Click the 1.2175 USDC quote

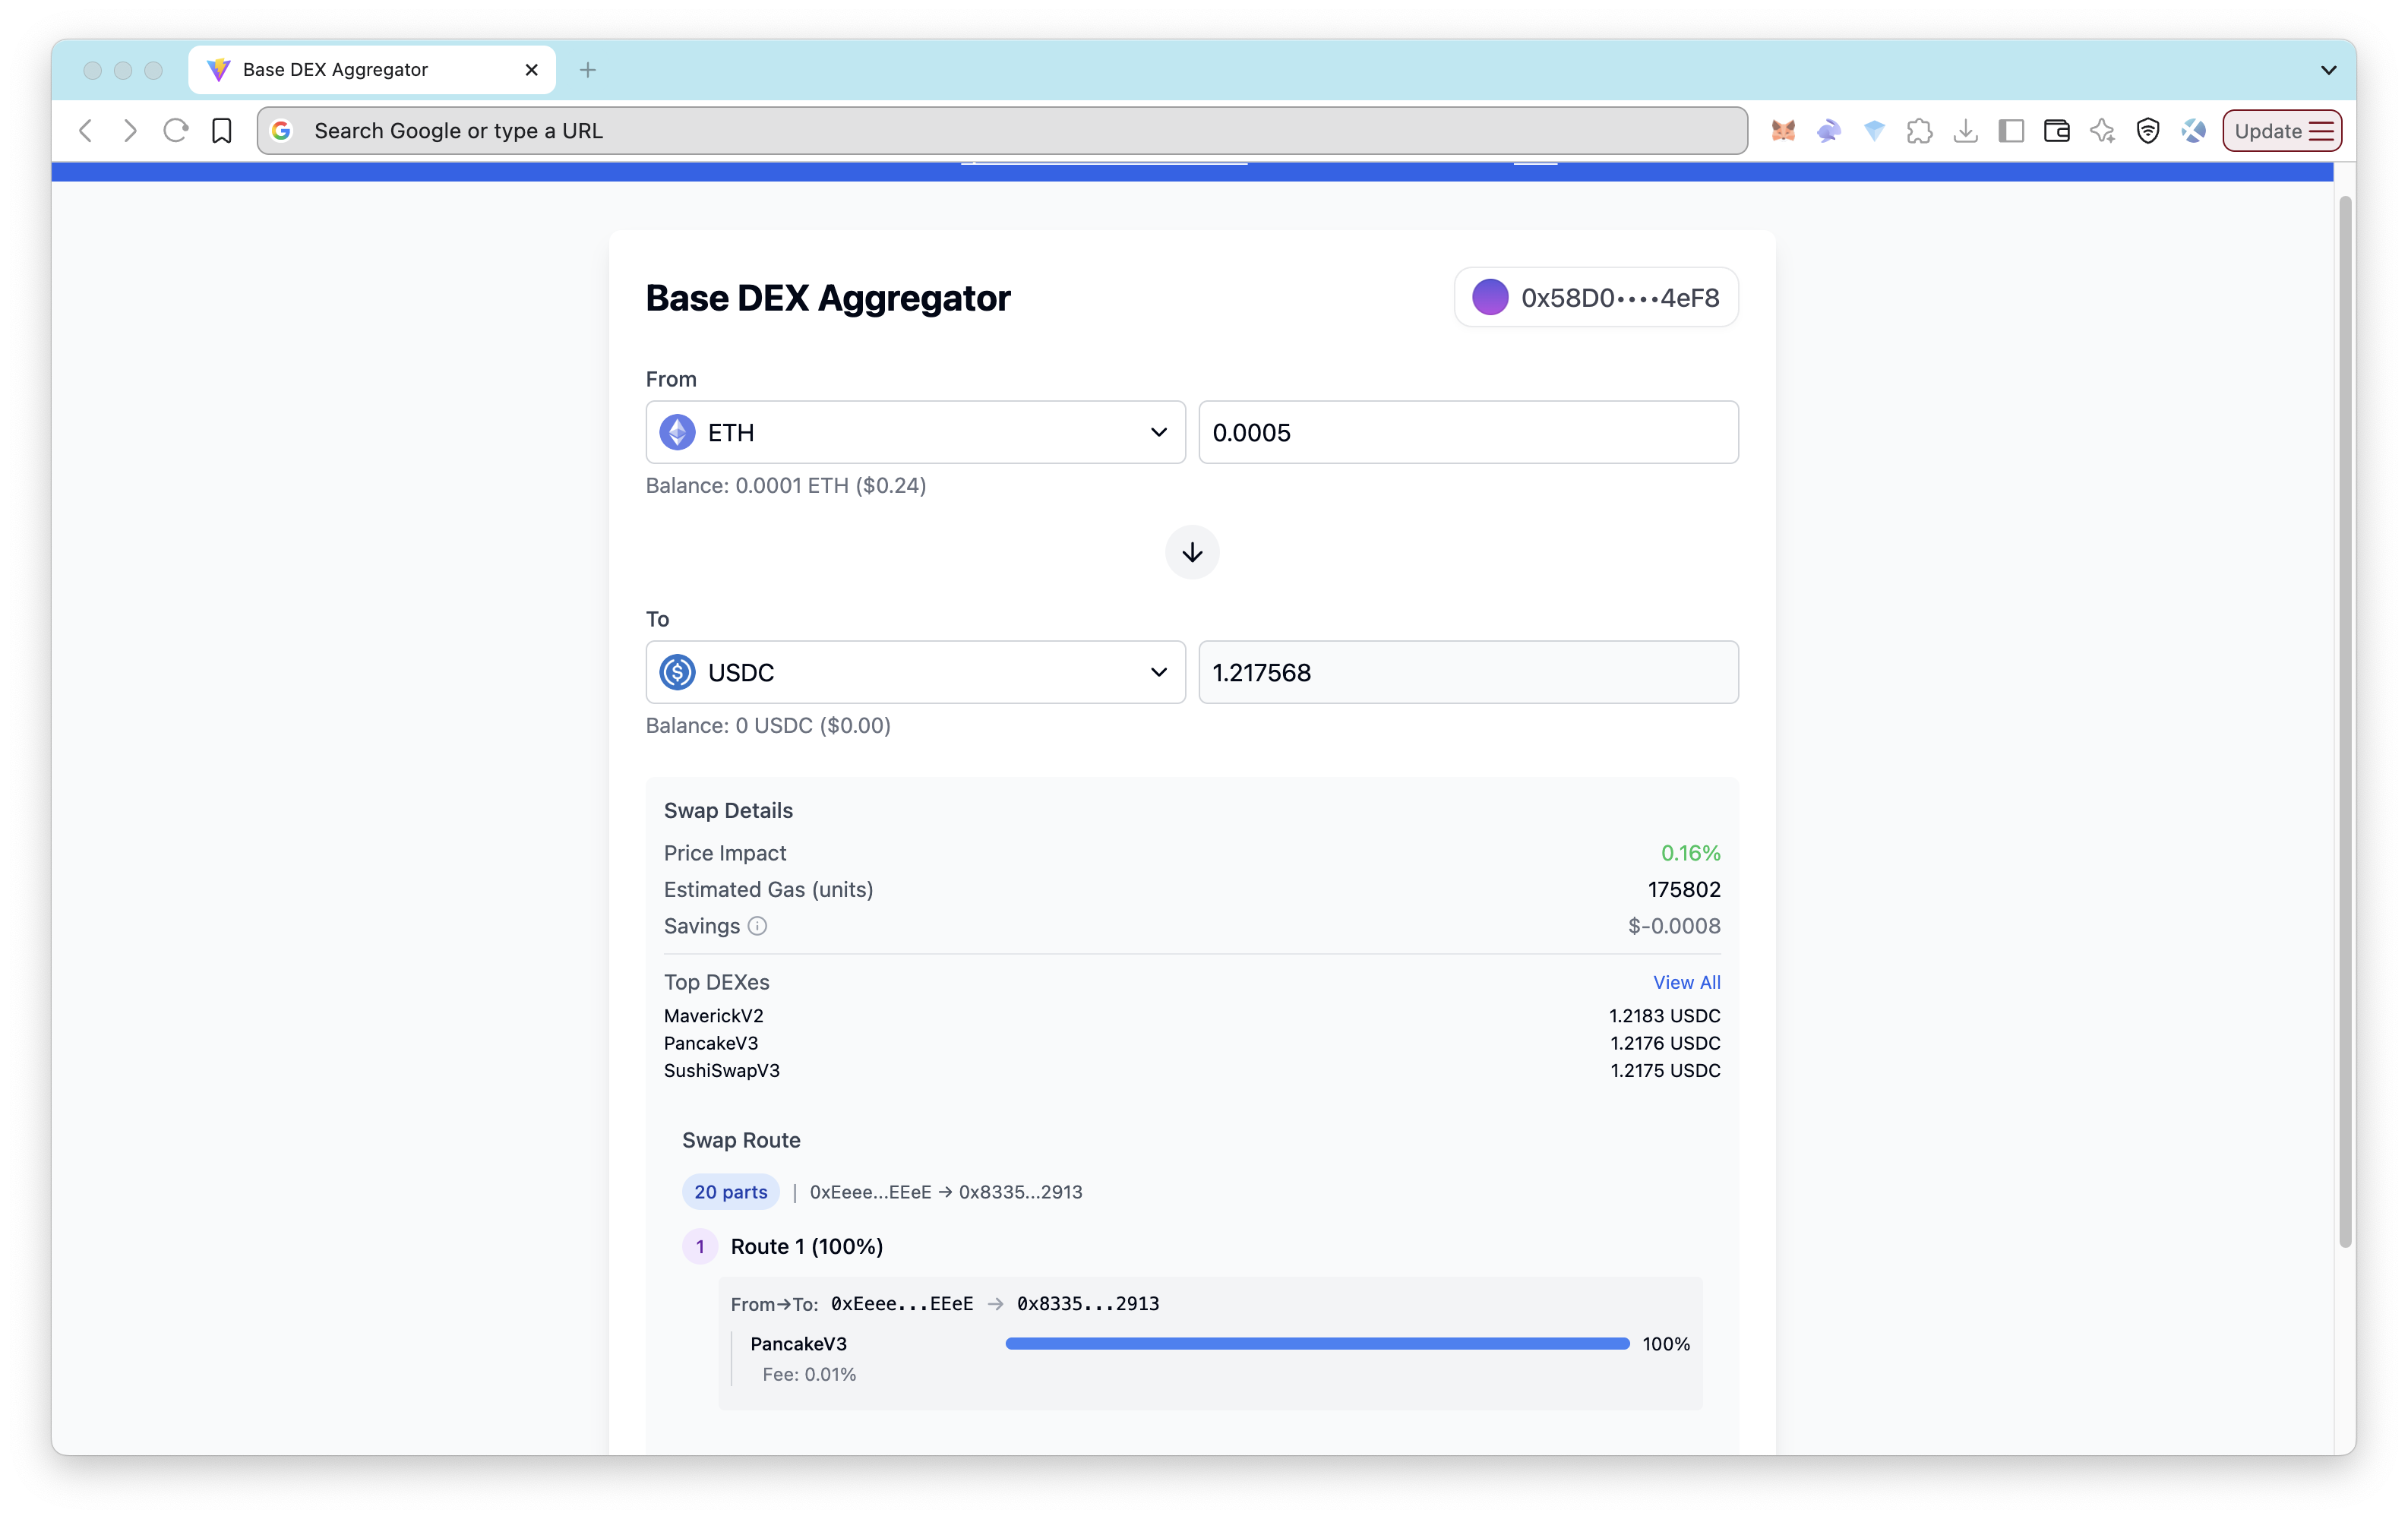(1665, 1070)
